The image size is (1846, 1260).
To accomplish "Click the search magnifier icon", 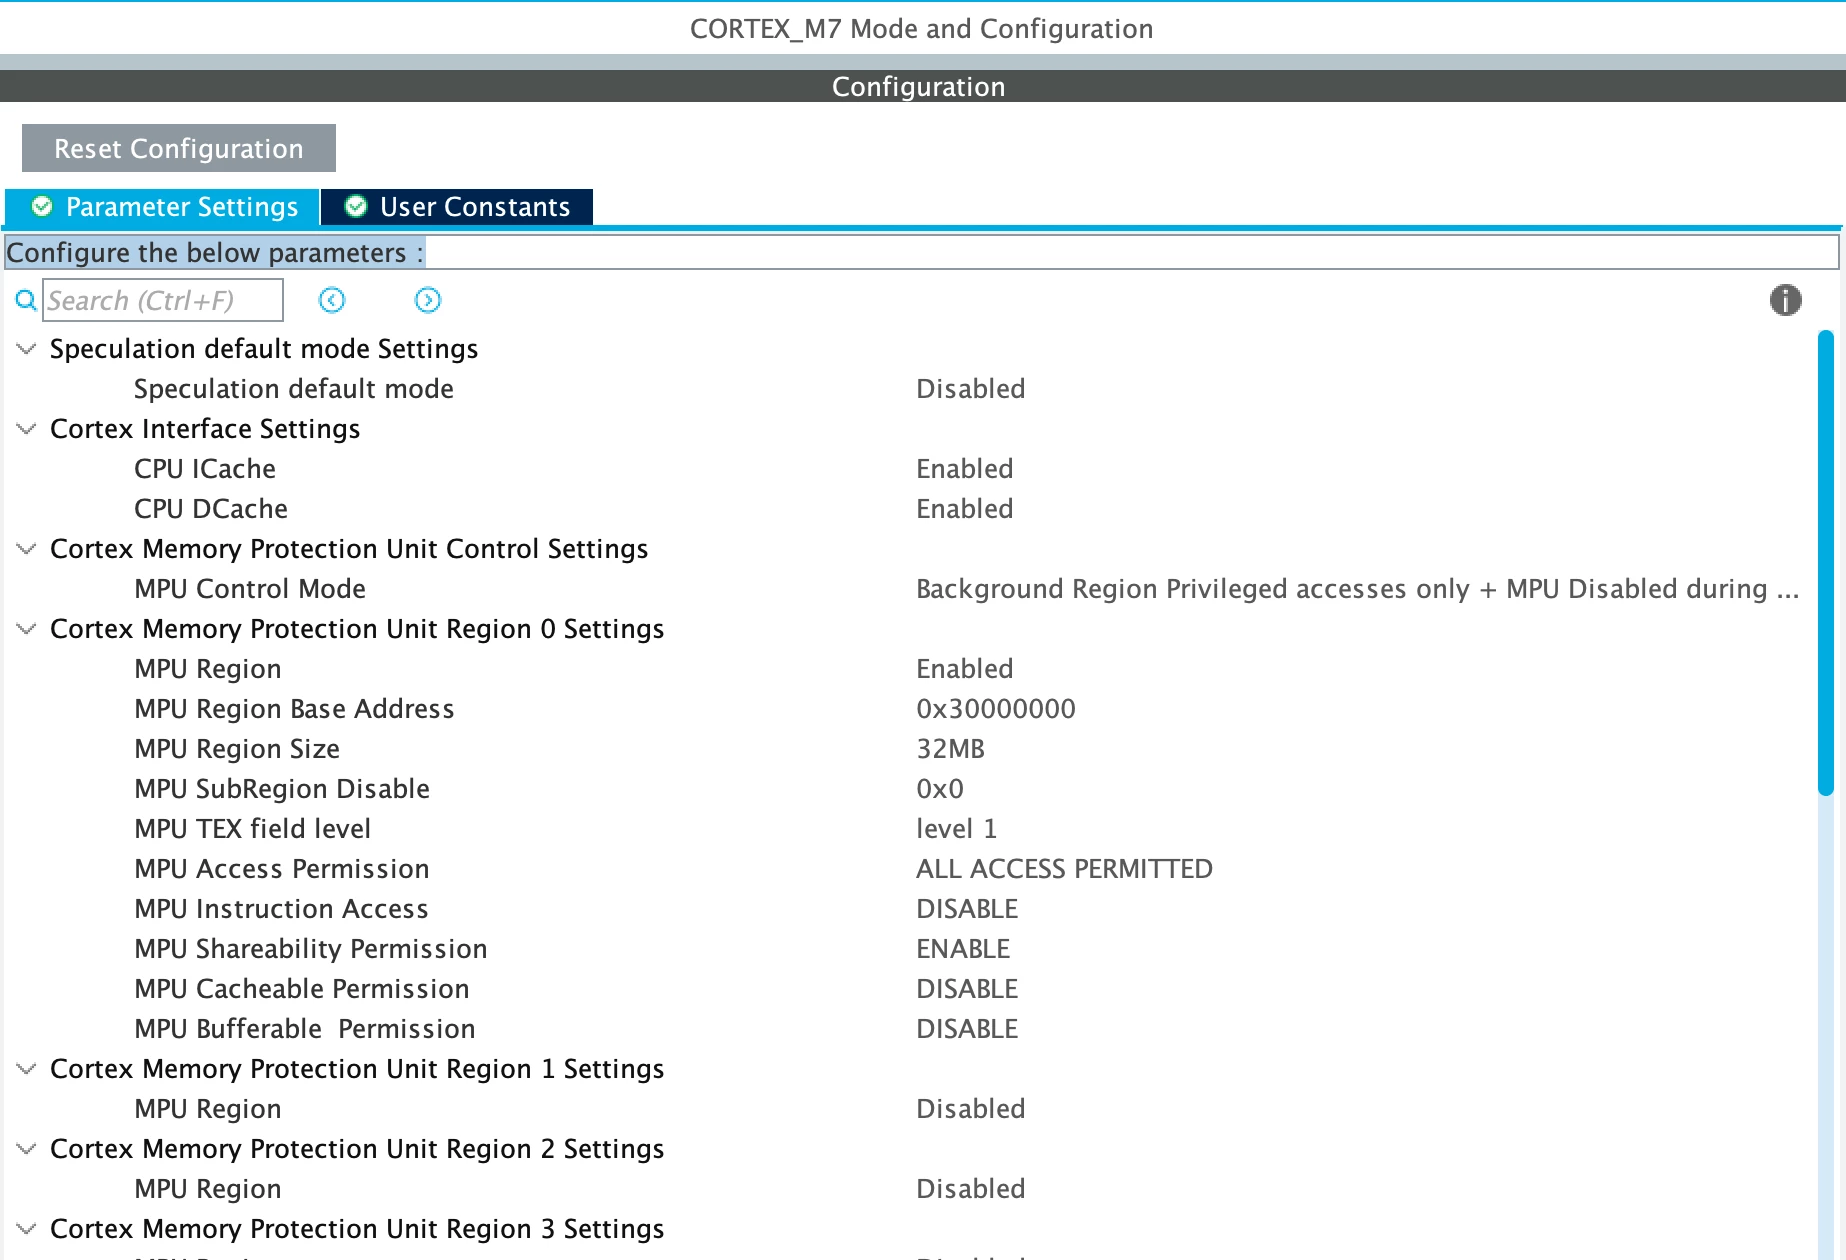I will [x=27, y=300].
